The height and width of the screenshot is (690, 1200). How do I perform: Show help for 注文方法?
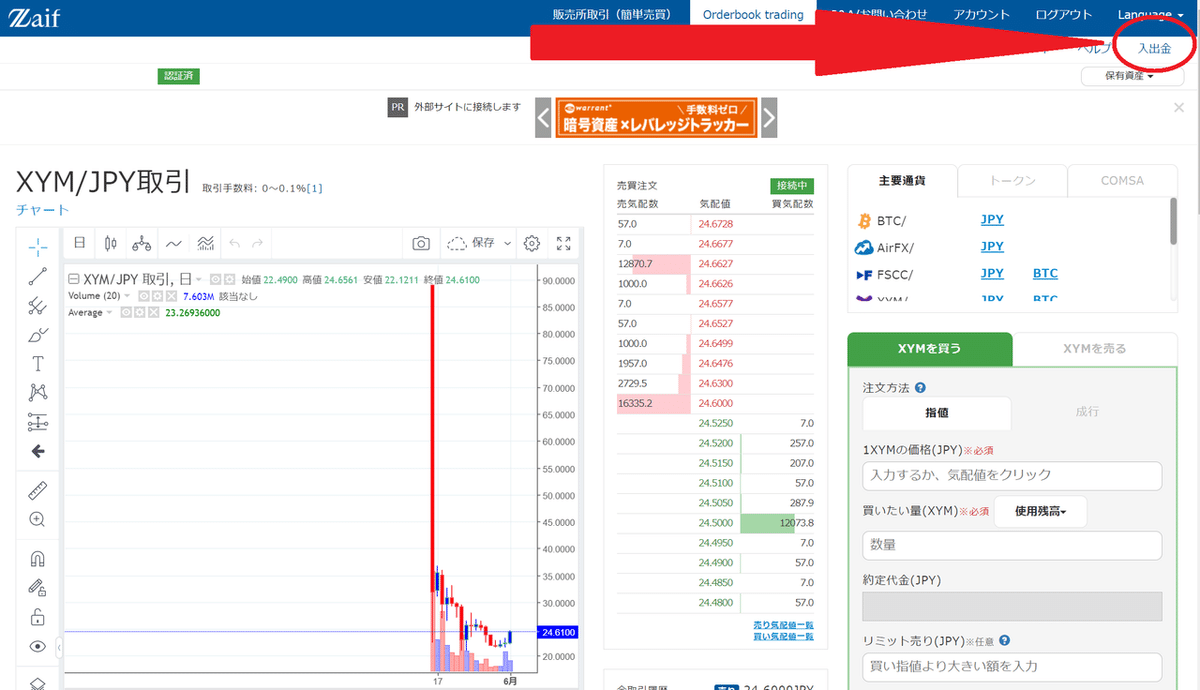[920, 387]
